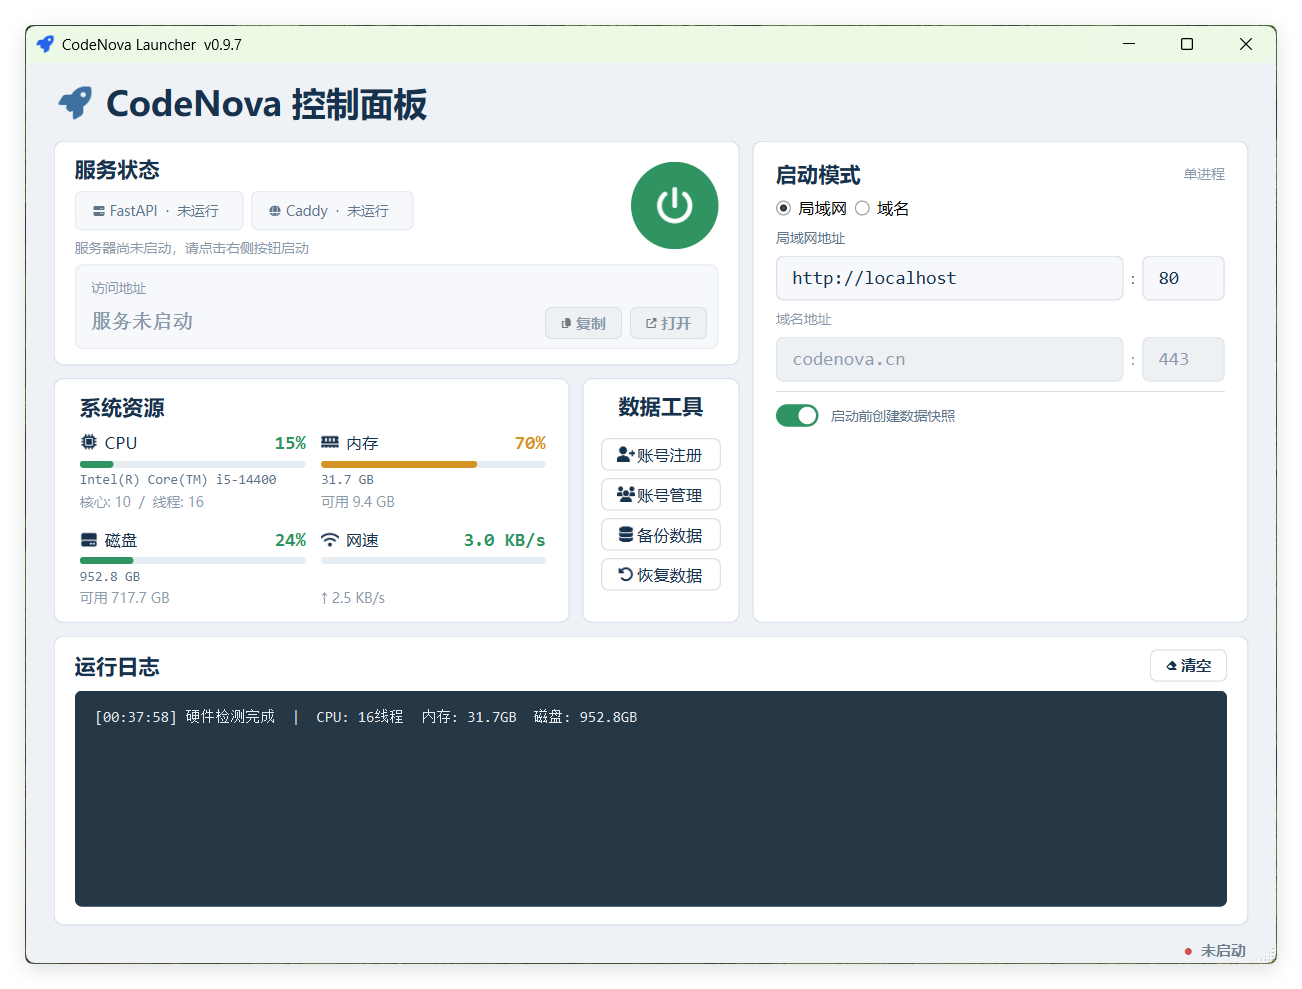This screenshot has height=989, width=1302.
Task: Click the 服务未启动 address text
Action: point(142,321)
